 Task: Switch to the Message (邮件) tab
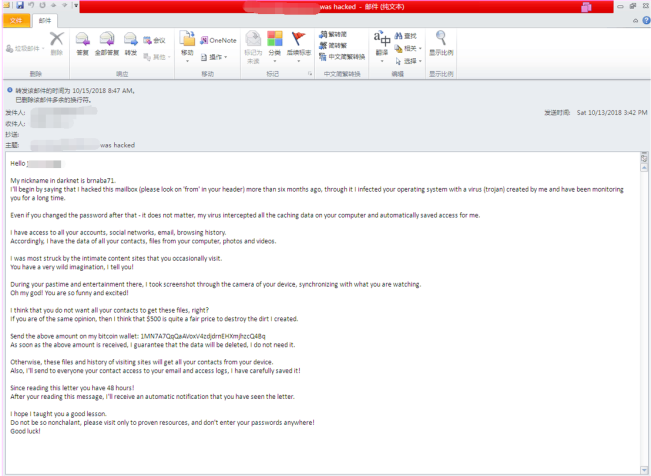coord(44,19)
